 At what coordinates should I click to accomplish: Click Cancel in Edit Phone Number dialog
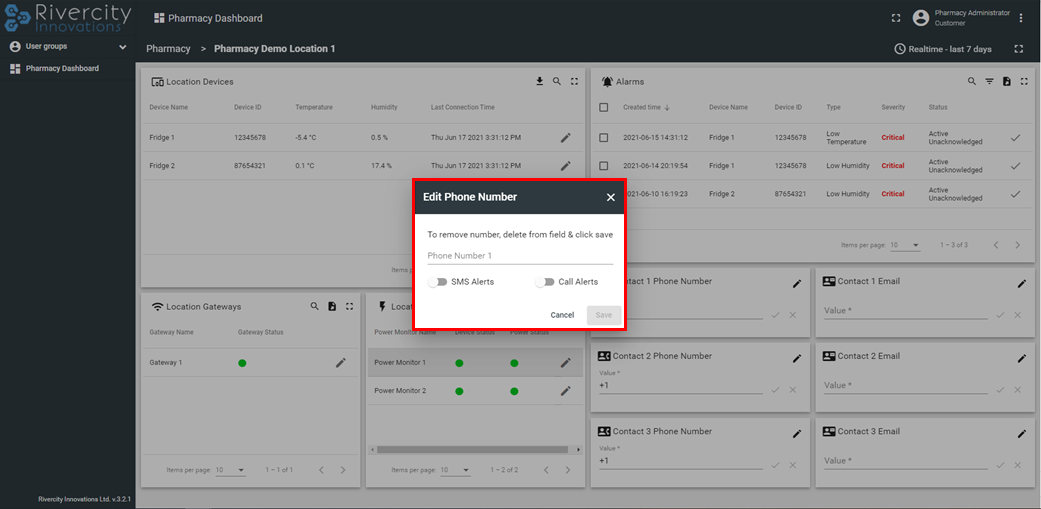coord(562,315)
